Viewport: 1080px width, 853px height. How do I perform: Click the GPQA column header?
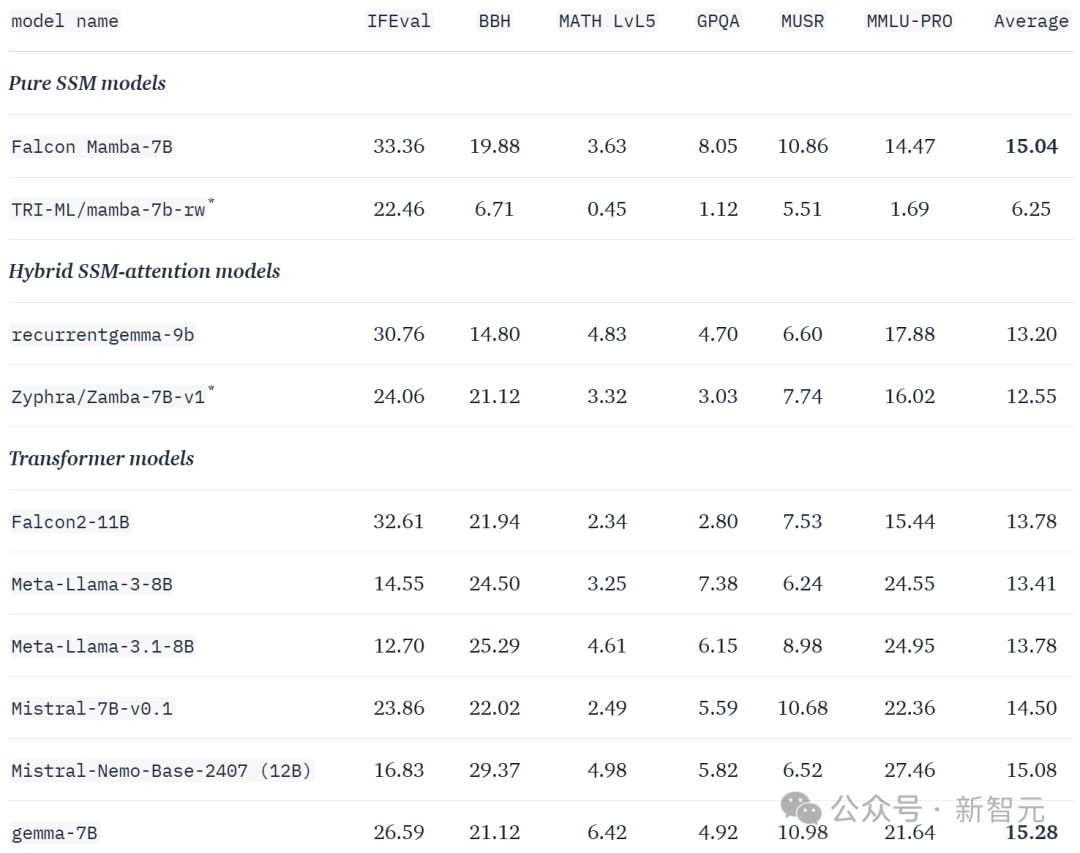pos(718,21)
